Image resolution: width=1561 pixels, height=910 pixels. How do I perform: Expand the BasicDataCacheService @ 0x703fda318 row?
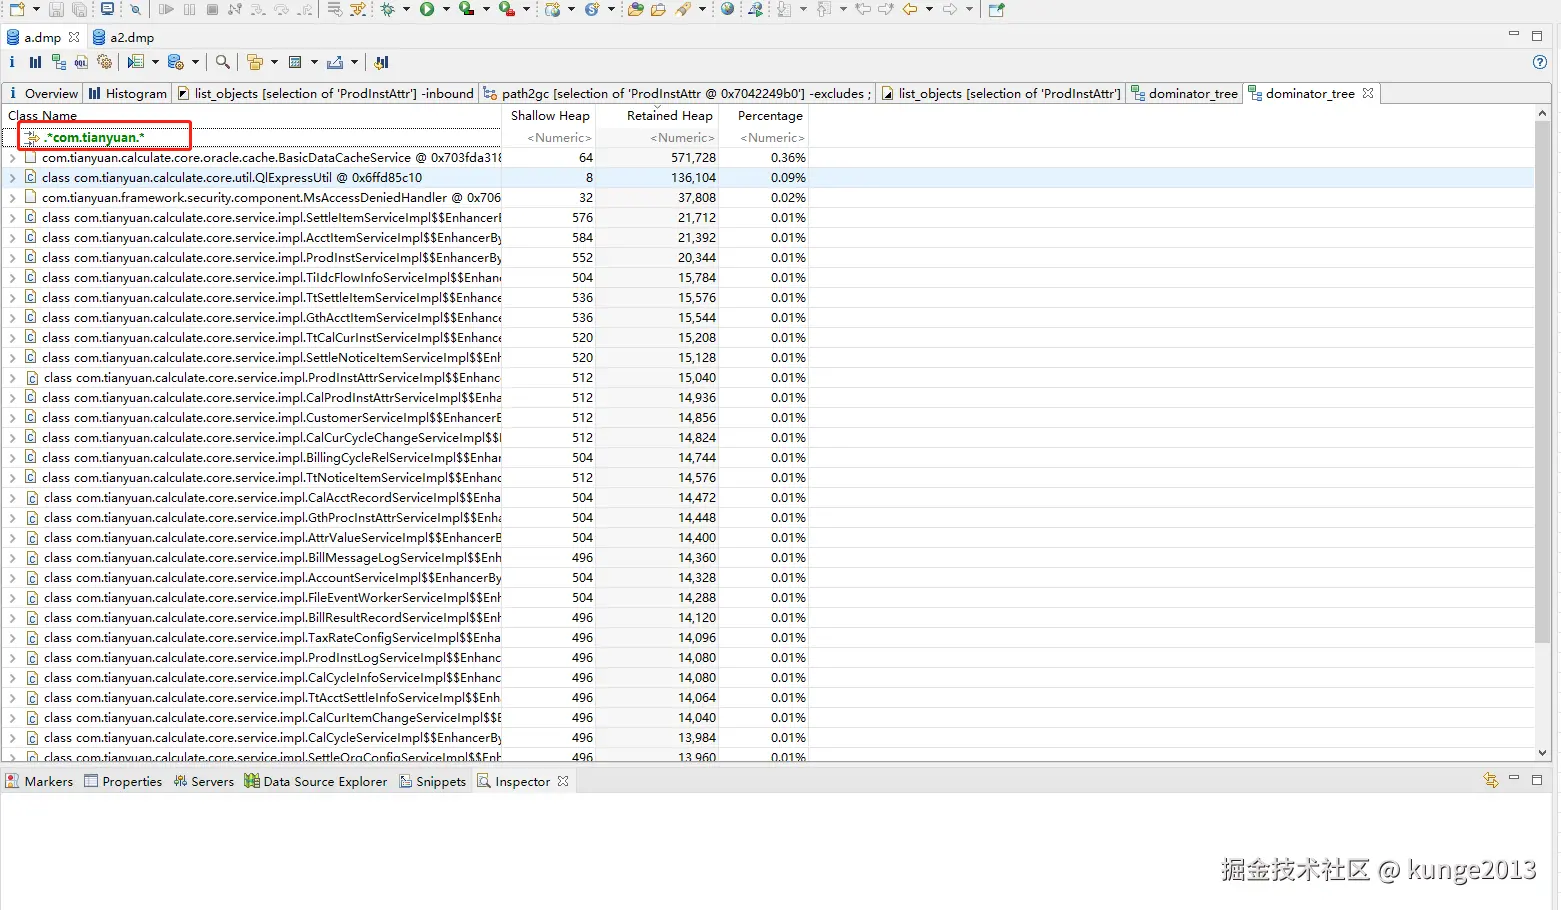tap(12, 157)
